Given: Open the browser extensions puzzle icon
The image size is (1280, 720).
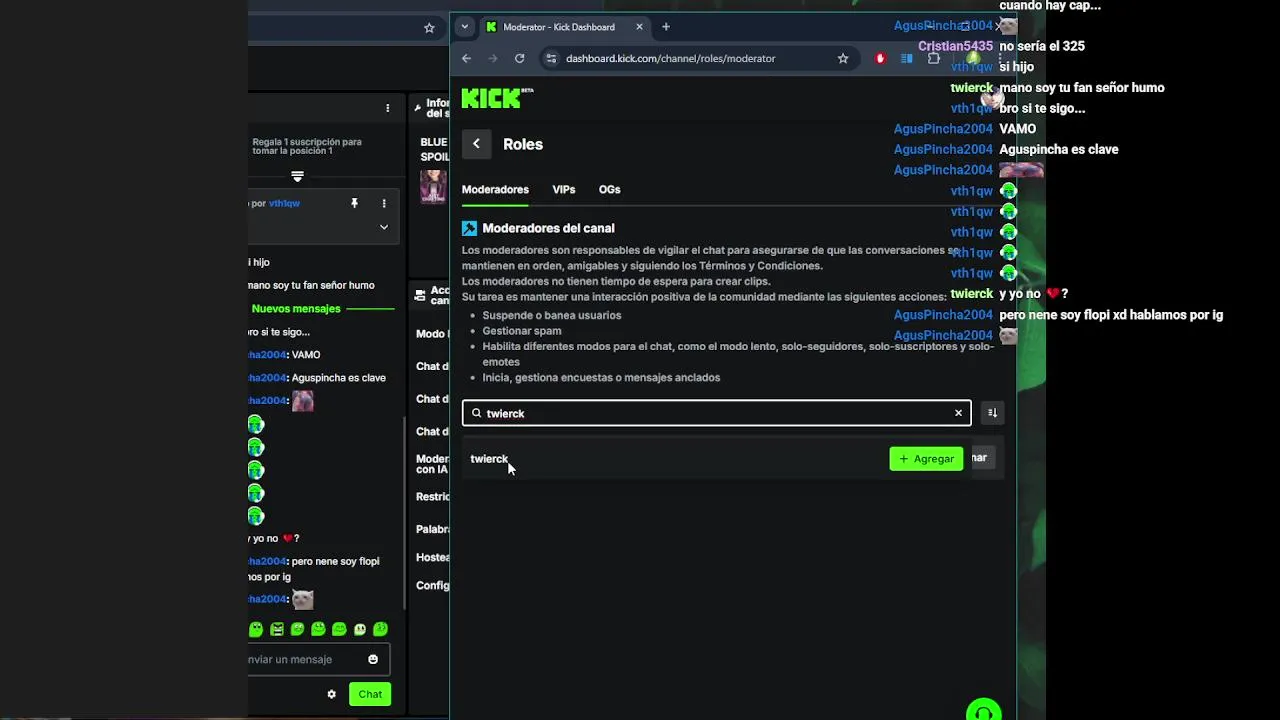Looking at the screenshot, I should pos(933,58).
